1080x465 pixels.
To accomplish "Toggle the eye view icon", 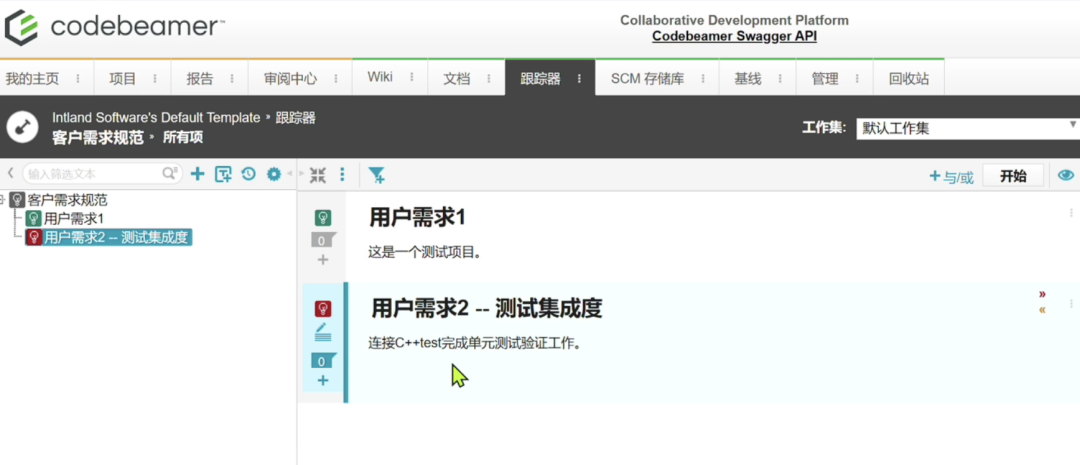I will point(1066,176).
